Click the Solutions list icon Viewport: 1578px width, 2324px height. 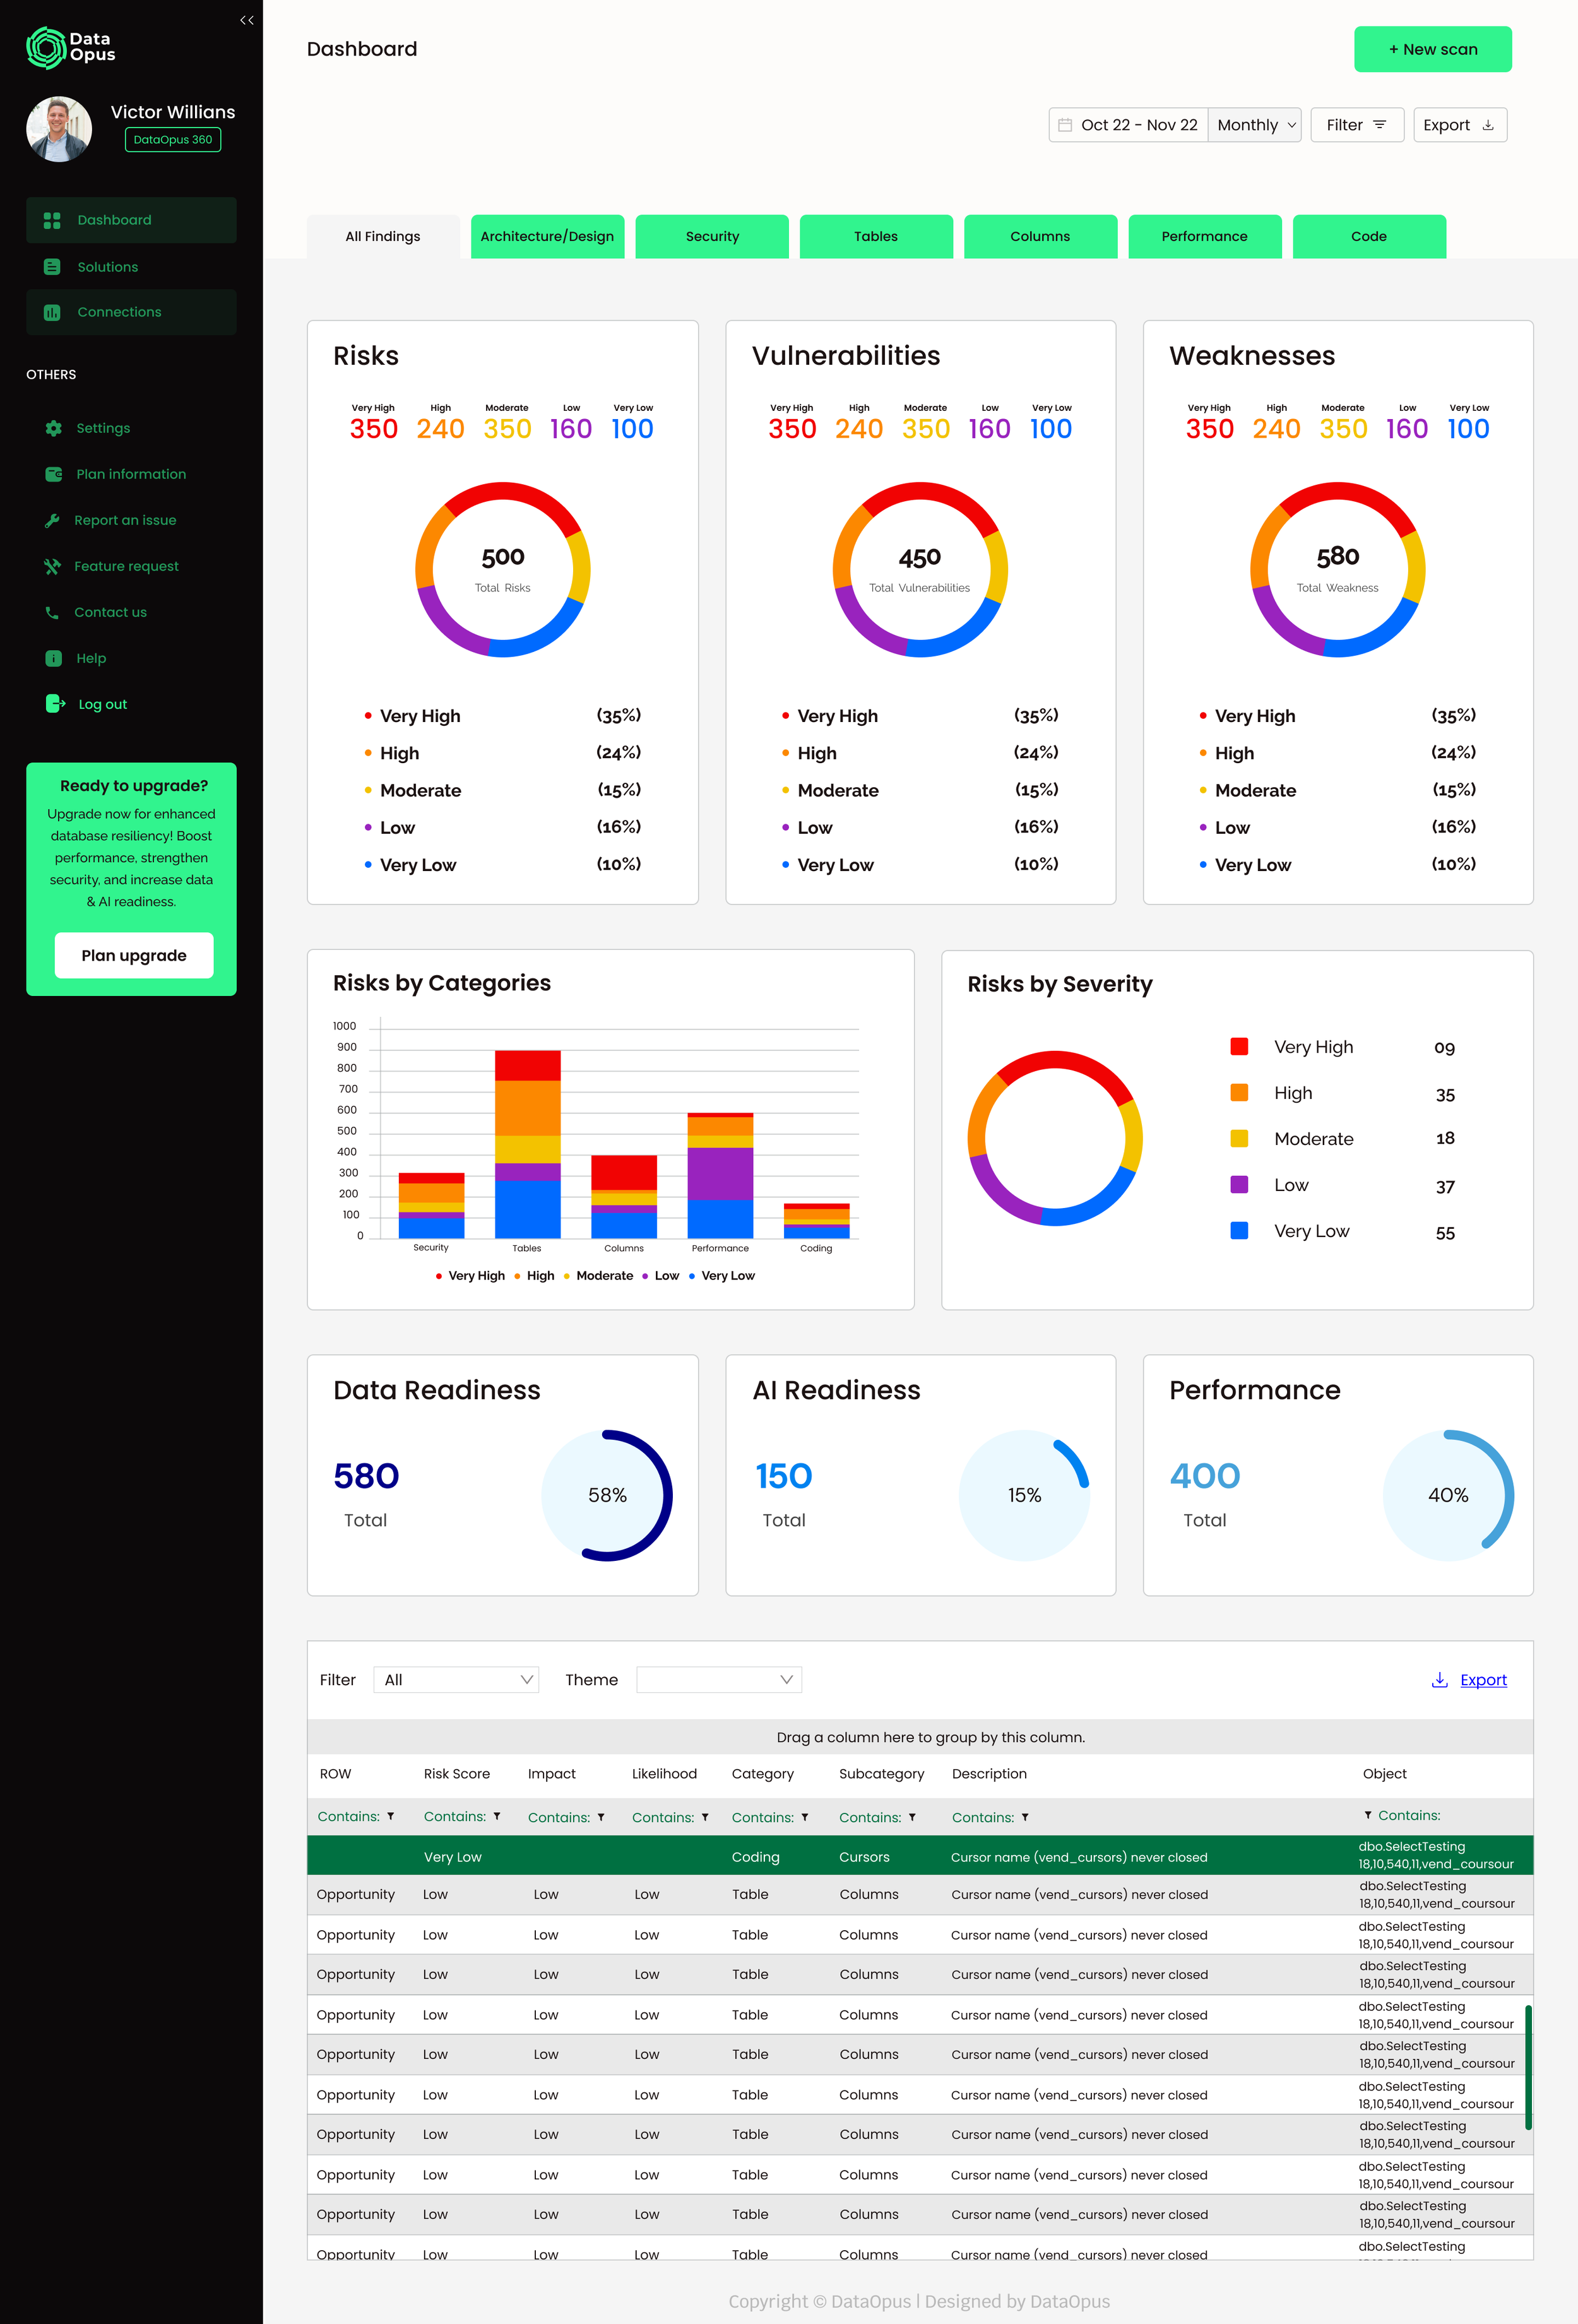[x=52, y=267]
